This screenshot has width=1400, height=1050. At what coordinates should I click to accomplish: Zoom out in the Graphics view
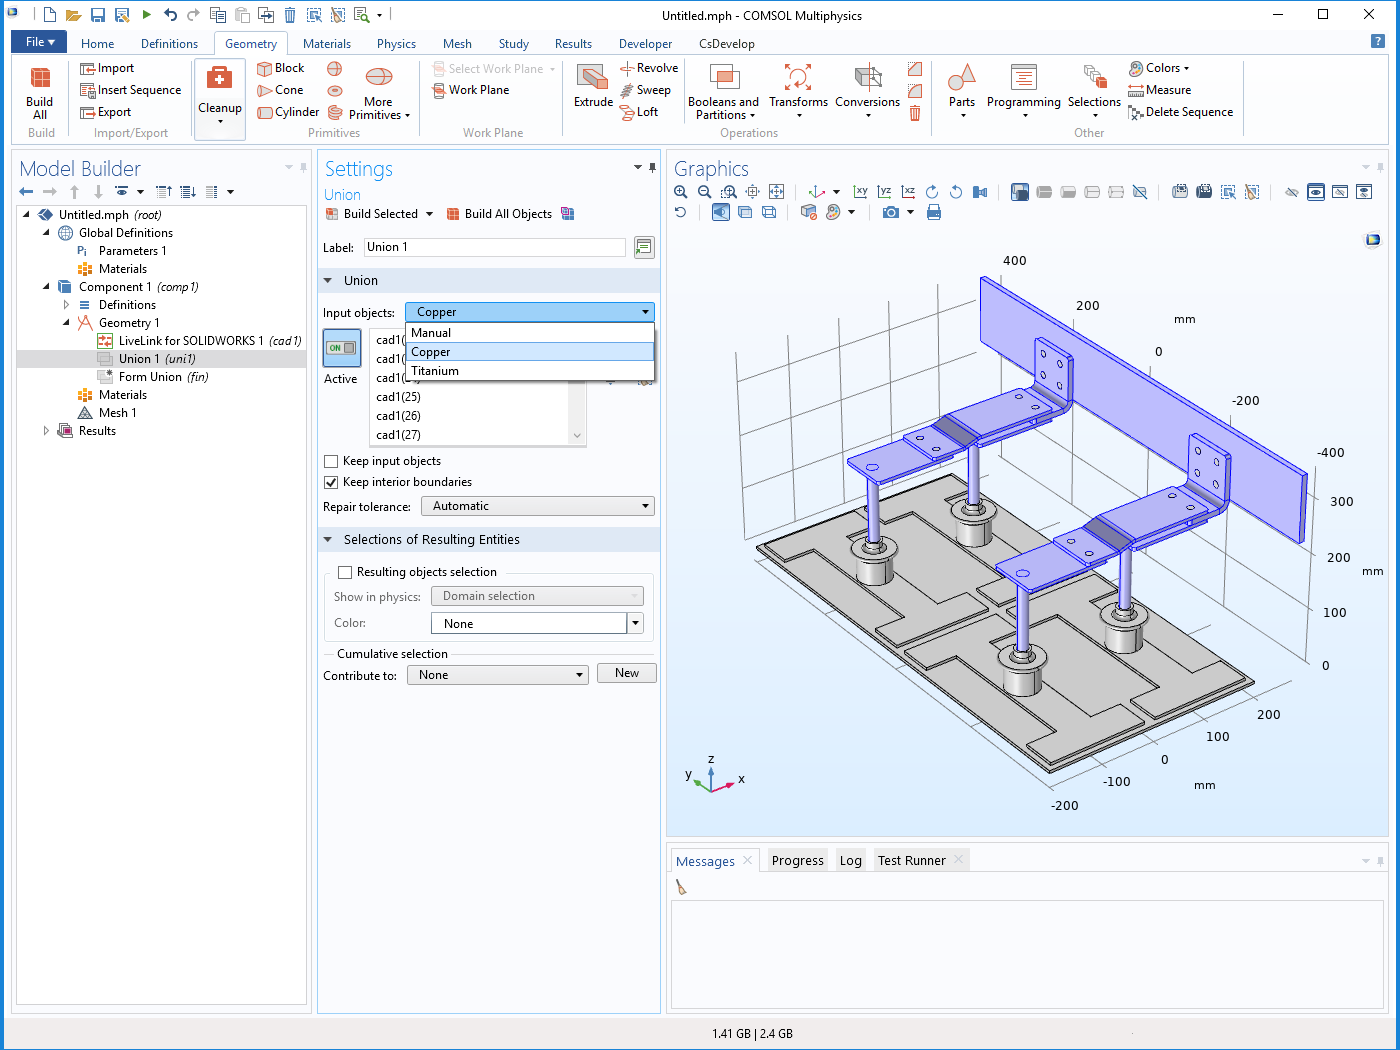click(705, 192)
